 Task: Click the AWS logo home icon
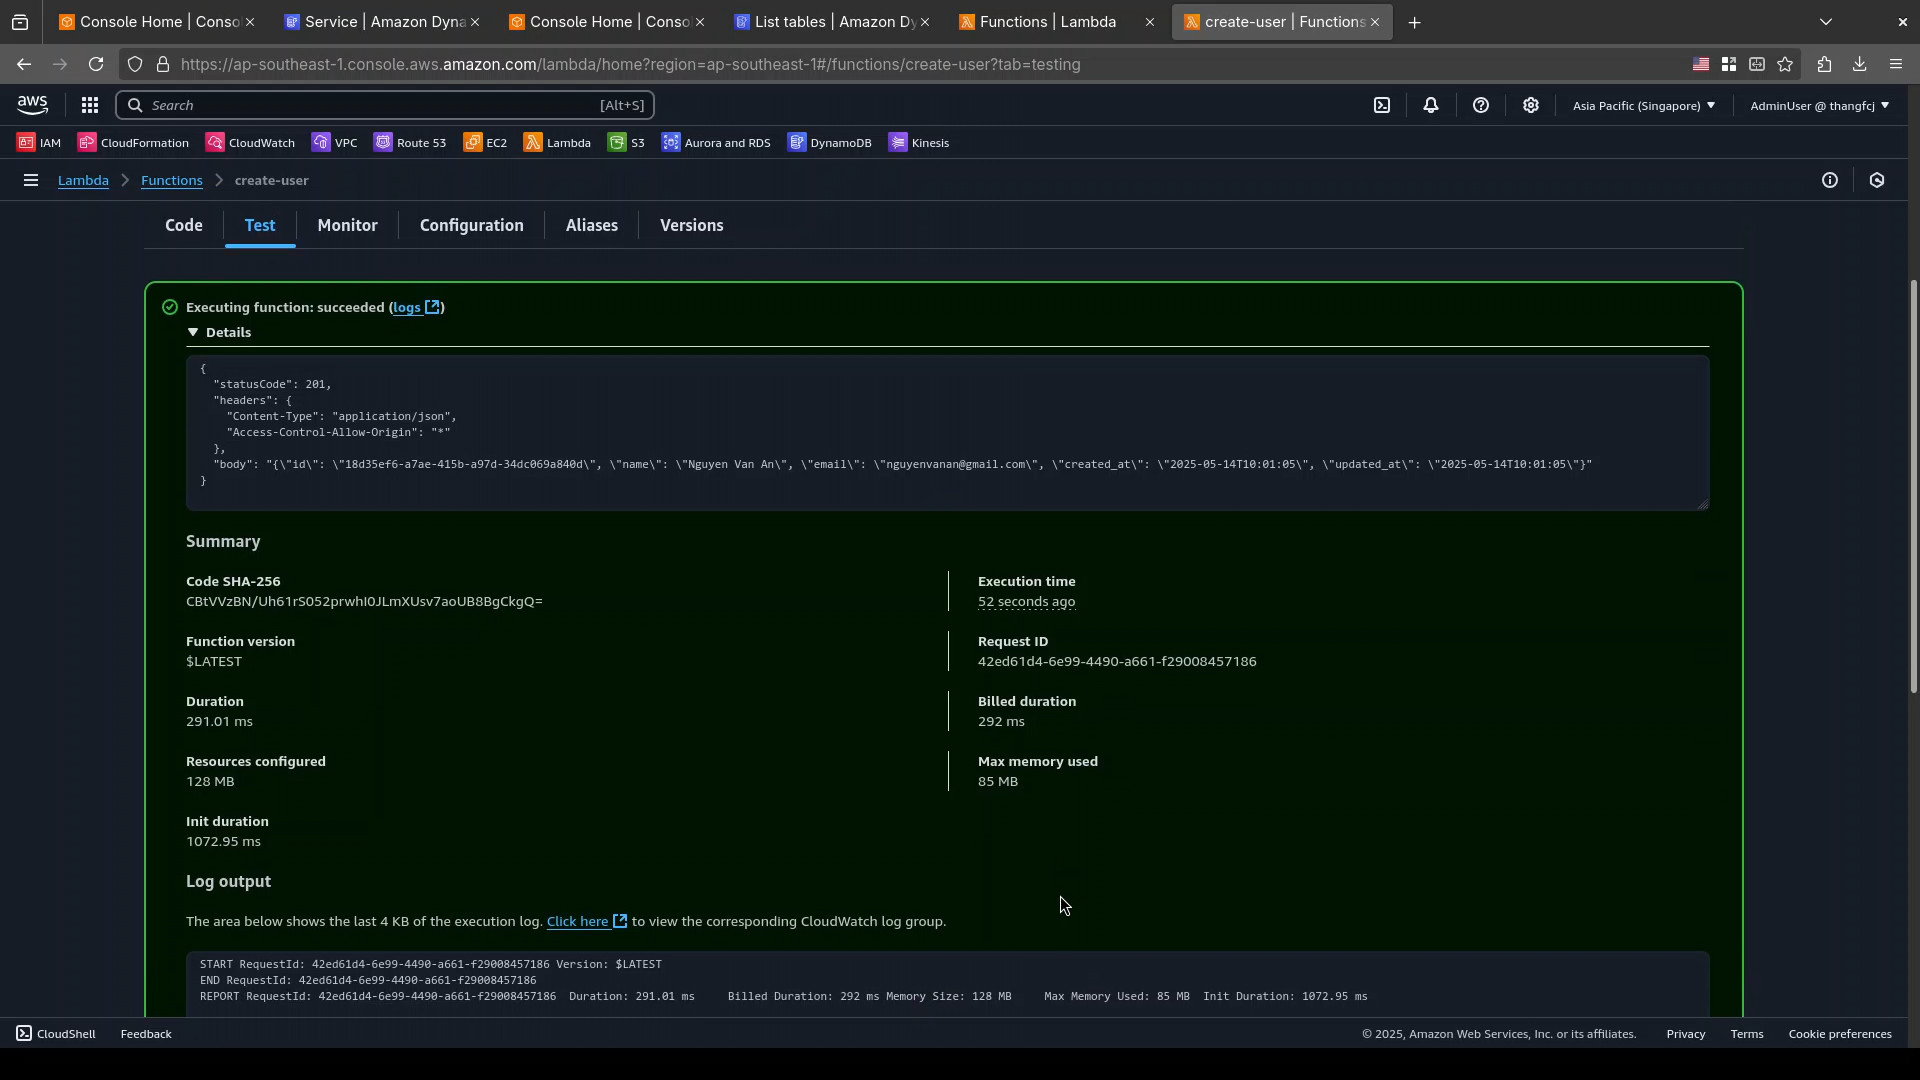[x=32, y=105]
